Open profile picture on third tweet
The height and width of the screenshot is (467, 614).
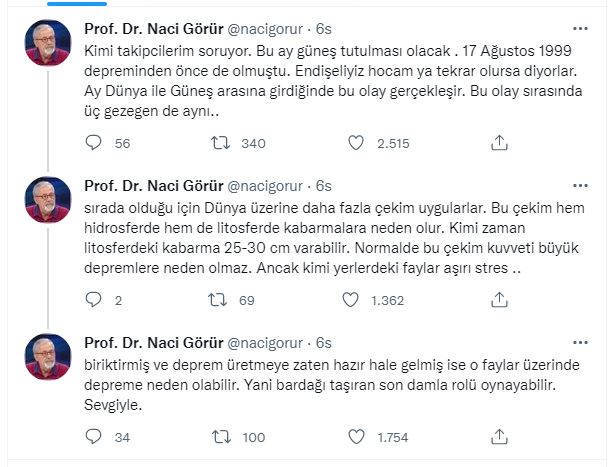(48, 355)
